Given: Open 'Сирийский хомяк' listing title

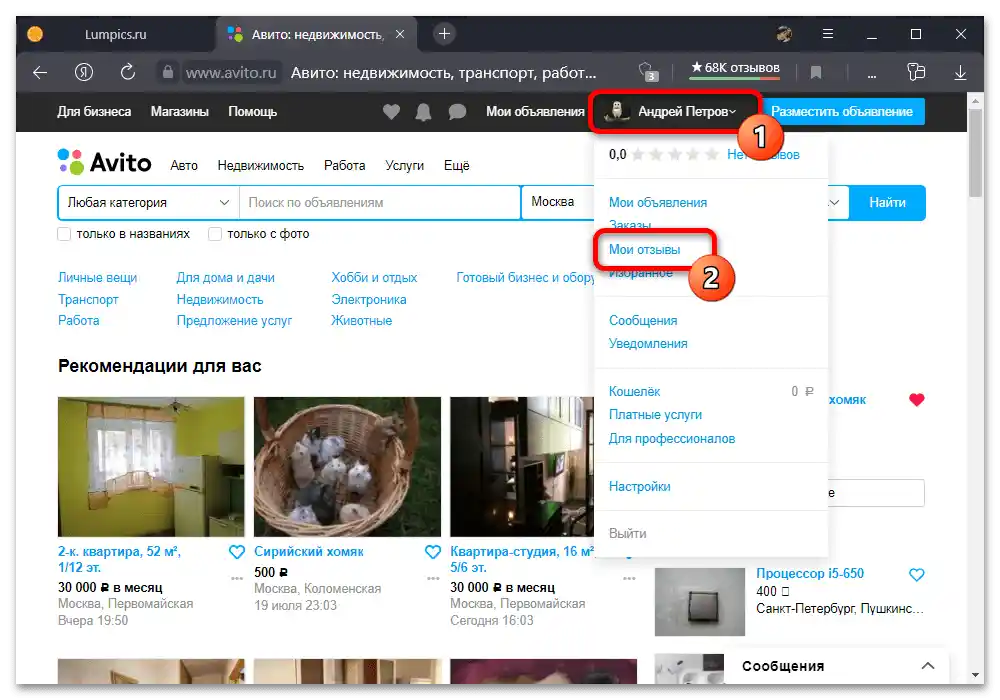Looking at the screenshot, I should (x=309, y=551).
